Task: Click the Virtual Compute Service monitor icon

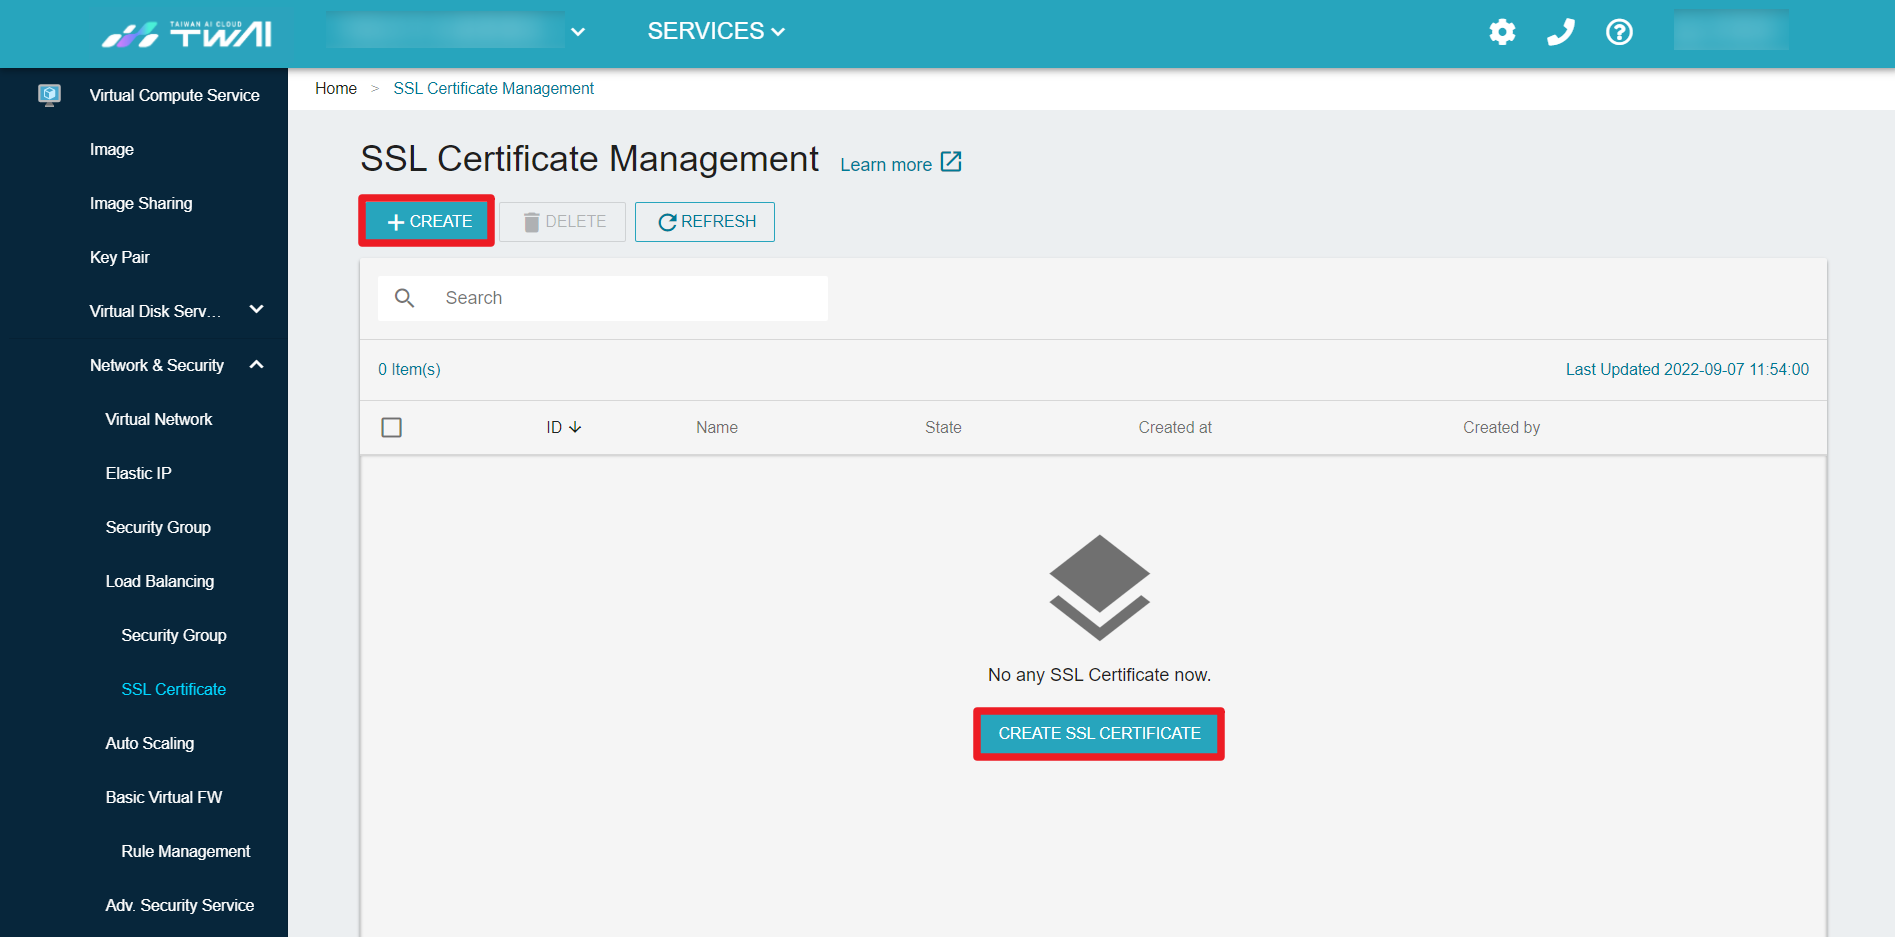Action: click(49, 95)
